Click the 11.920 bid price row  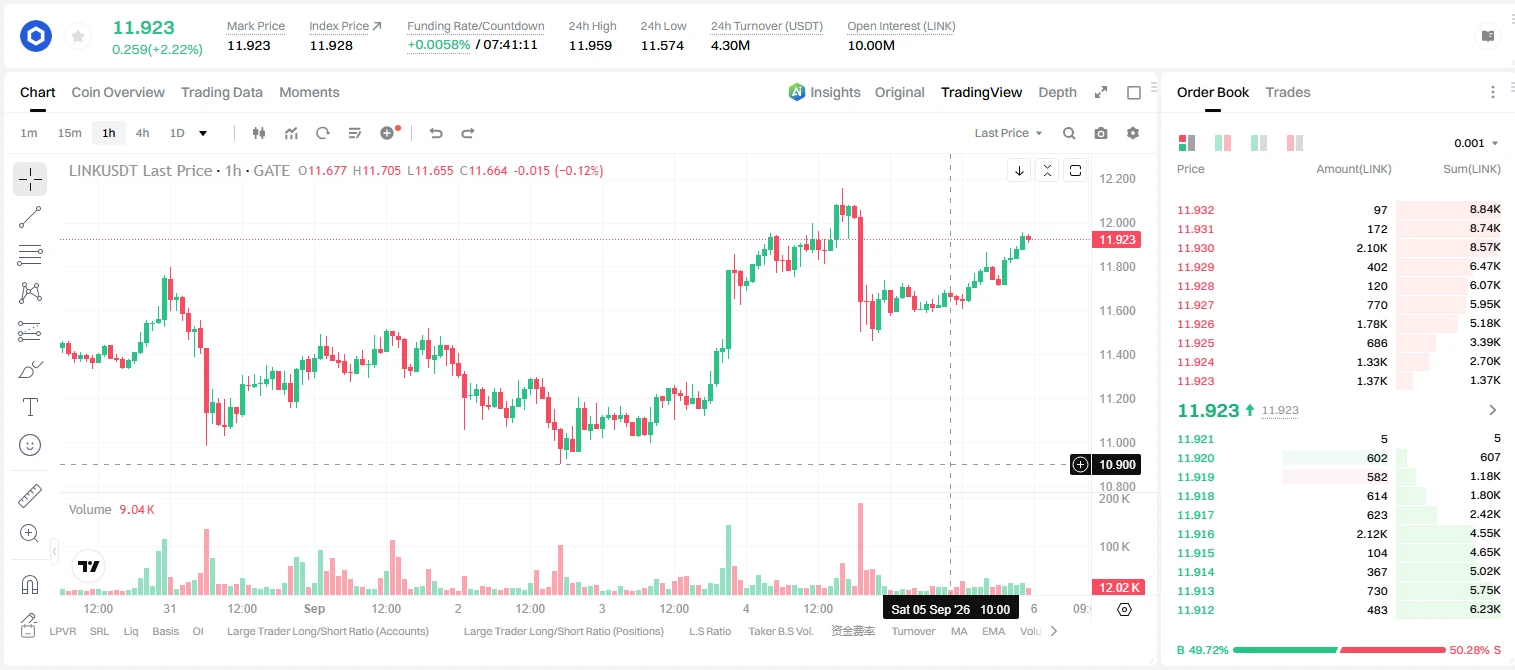(1339, 458)
